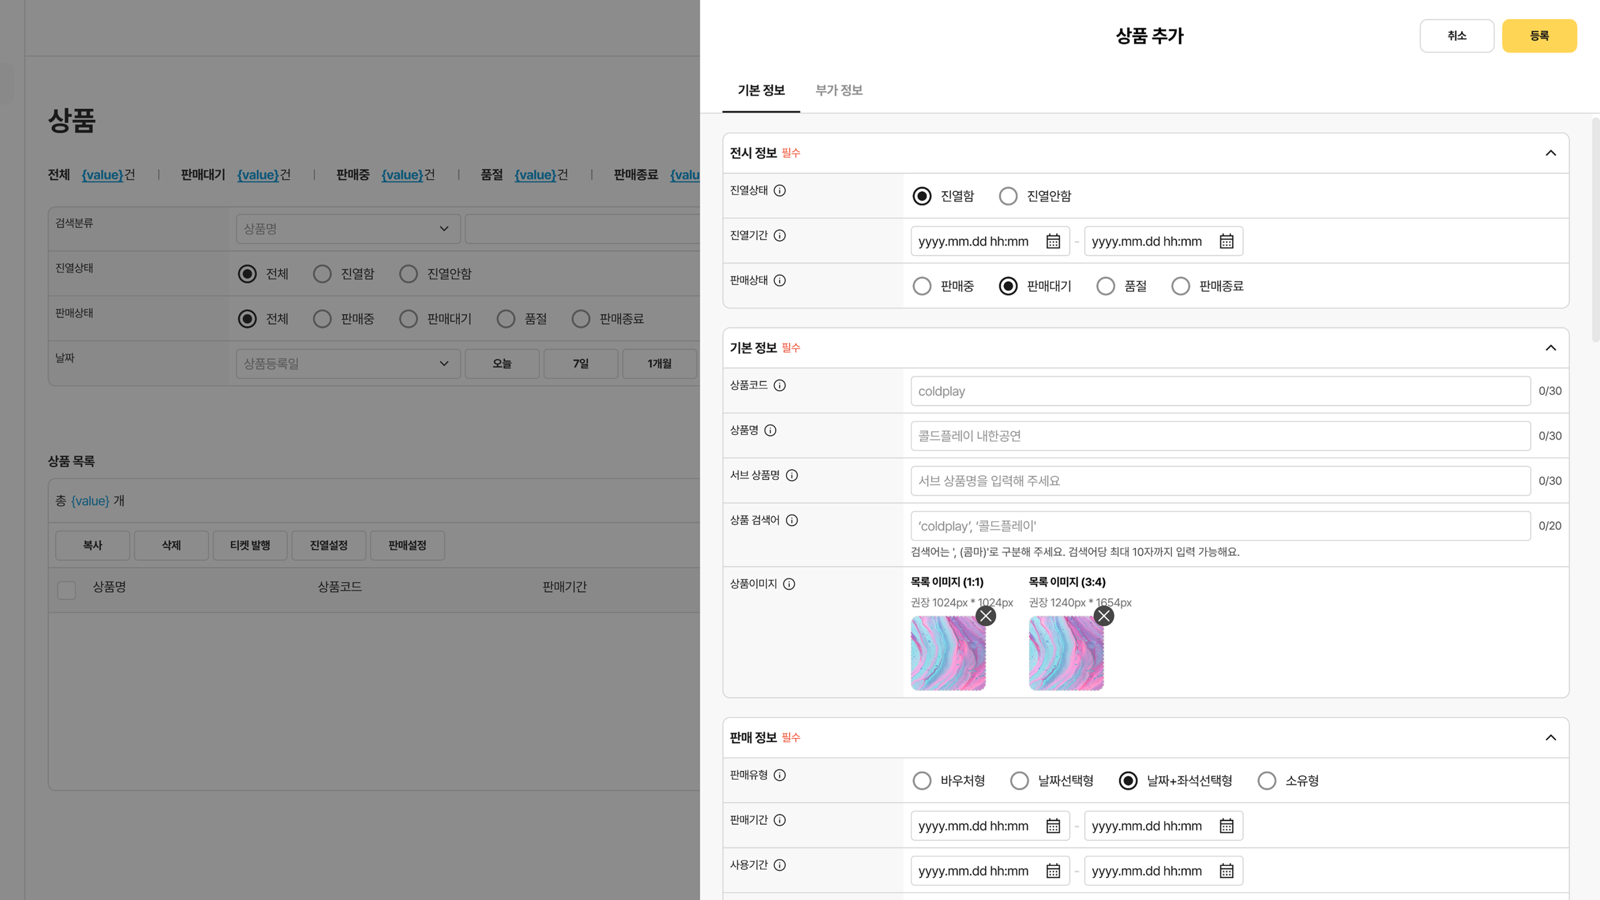This screenshot has height=900, width=1600.
Task: Select 품절 radio in 상품 추가 panel
Action: [1105, 286]
